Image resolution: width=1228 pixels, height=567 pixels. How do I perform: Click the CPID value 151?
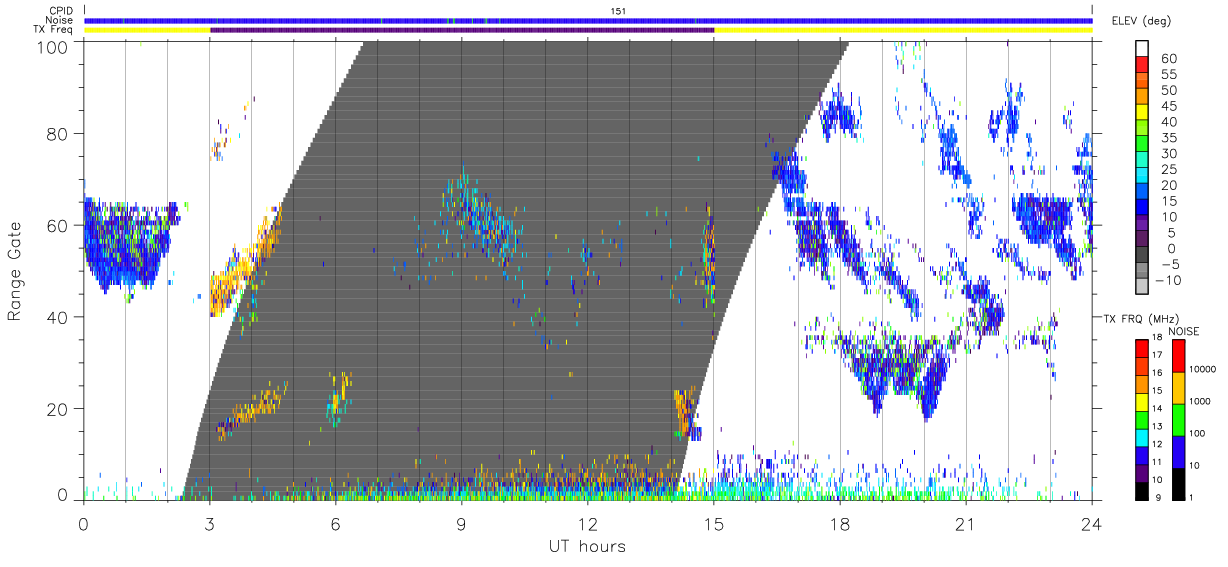pos(618,11)
